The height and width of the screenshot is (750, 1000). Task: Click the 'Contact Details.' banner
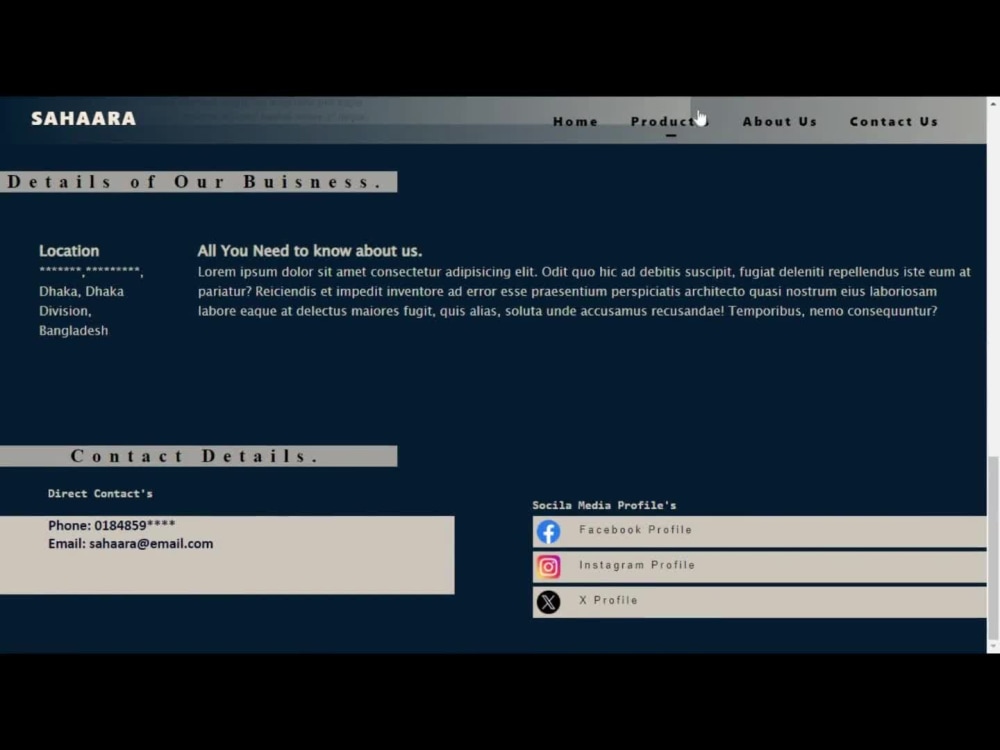198,456
